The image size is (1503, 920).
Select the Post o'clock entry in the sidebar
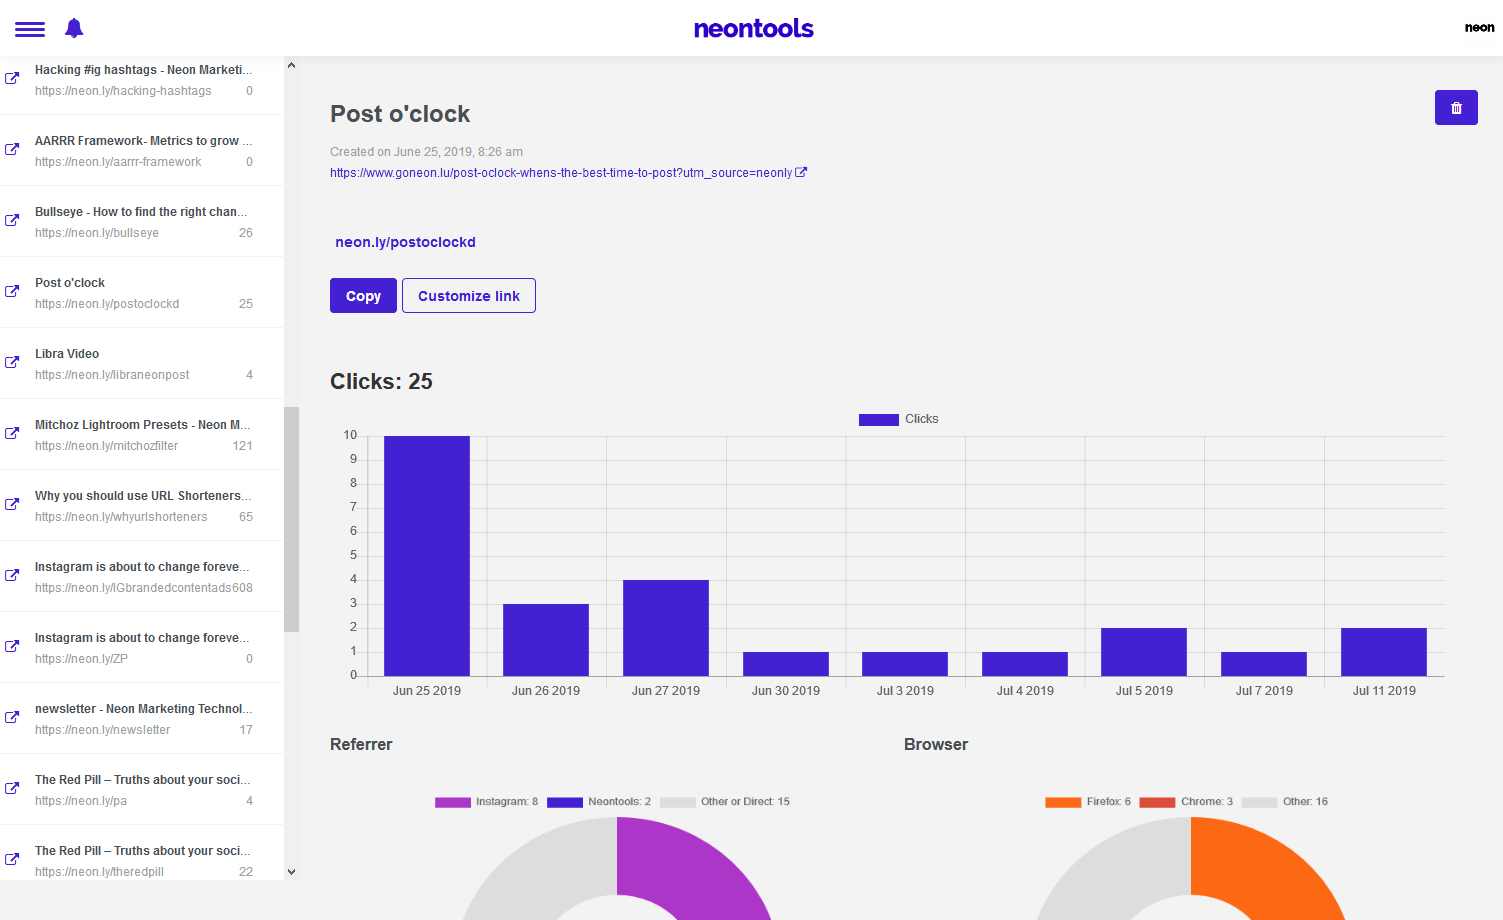(x=140, y=292)
